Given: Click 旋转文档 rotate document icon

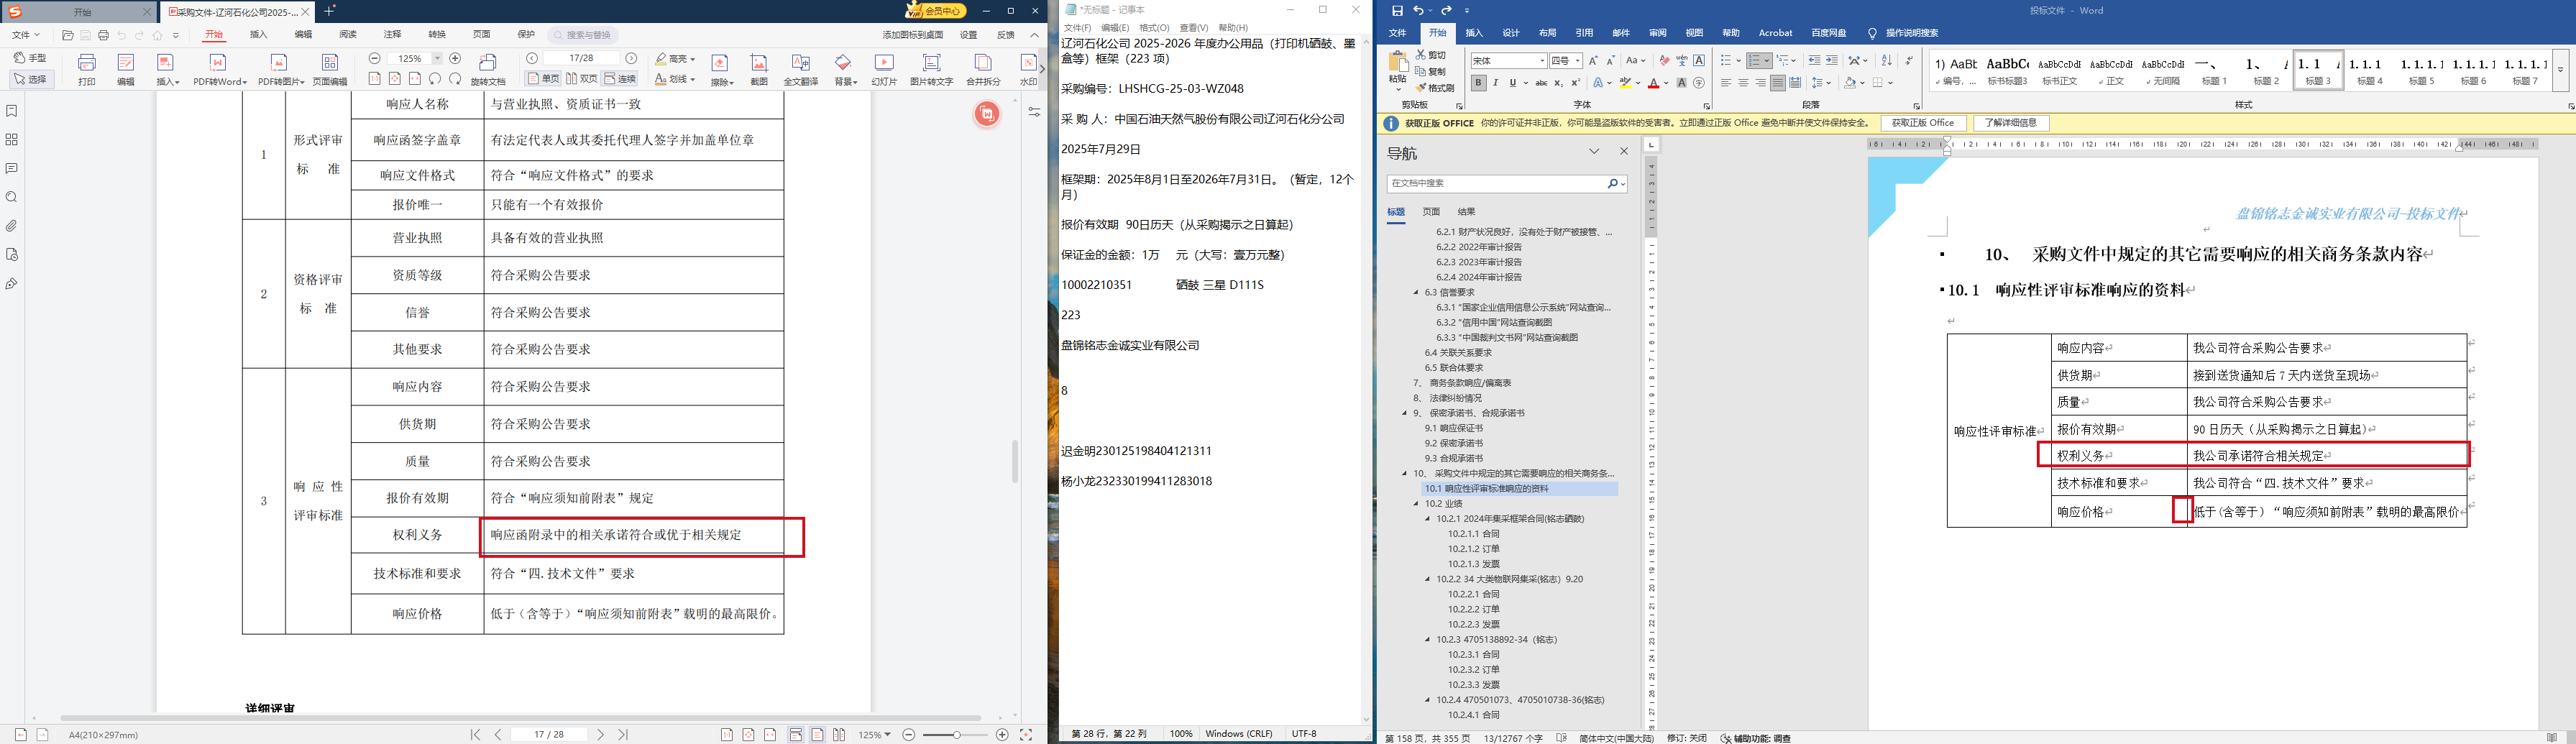Looking at the screenshot, I should point(488,68).
